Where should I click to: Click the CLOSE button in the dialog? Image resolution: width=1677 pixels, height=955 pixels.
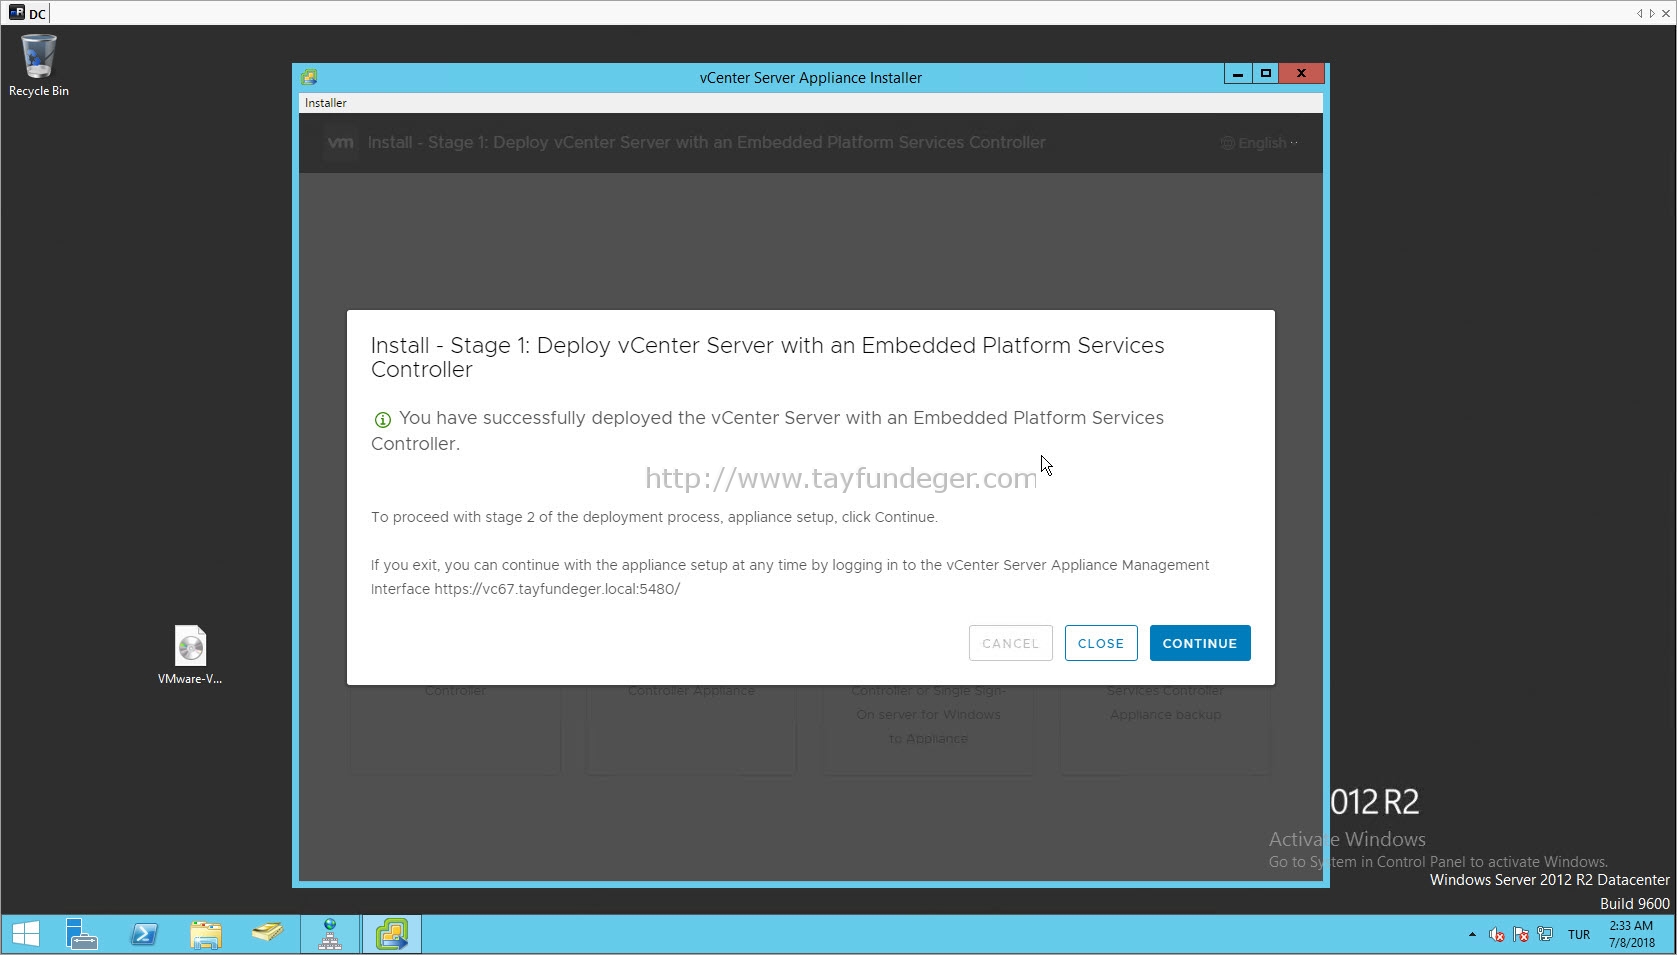click(x=1100, y=643)
